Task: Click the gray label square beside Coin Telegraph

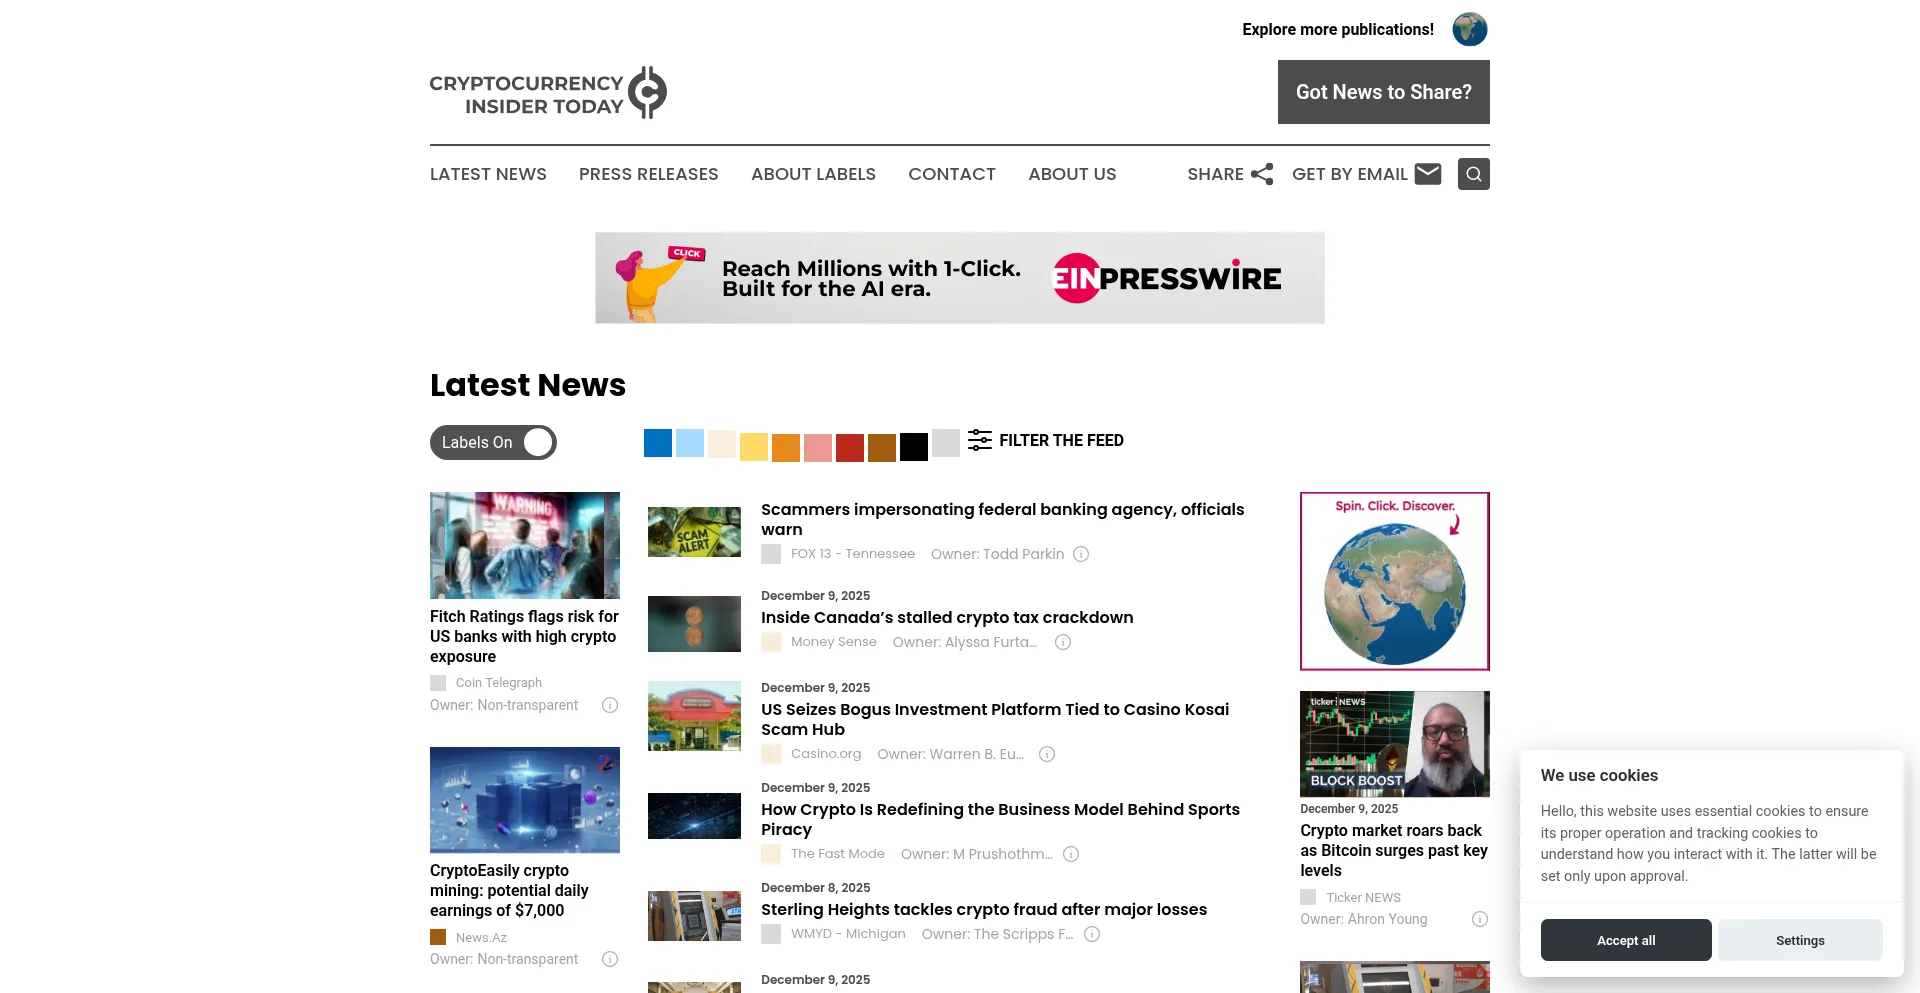Action: (438, 683)
